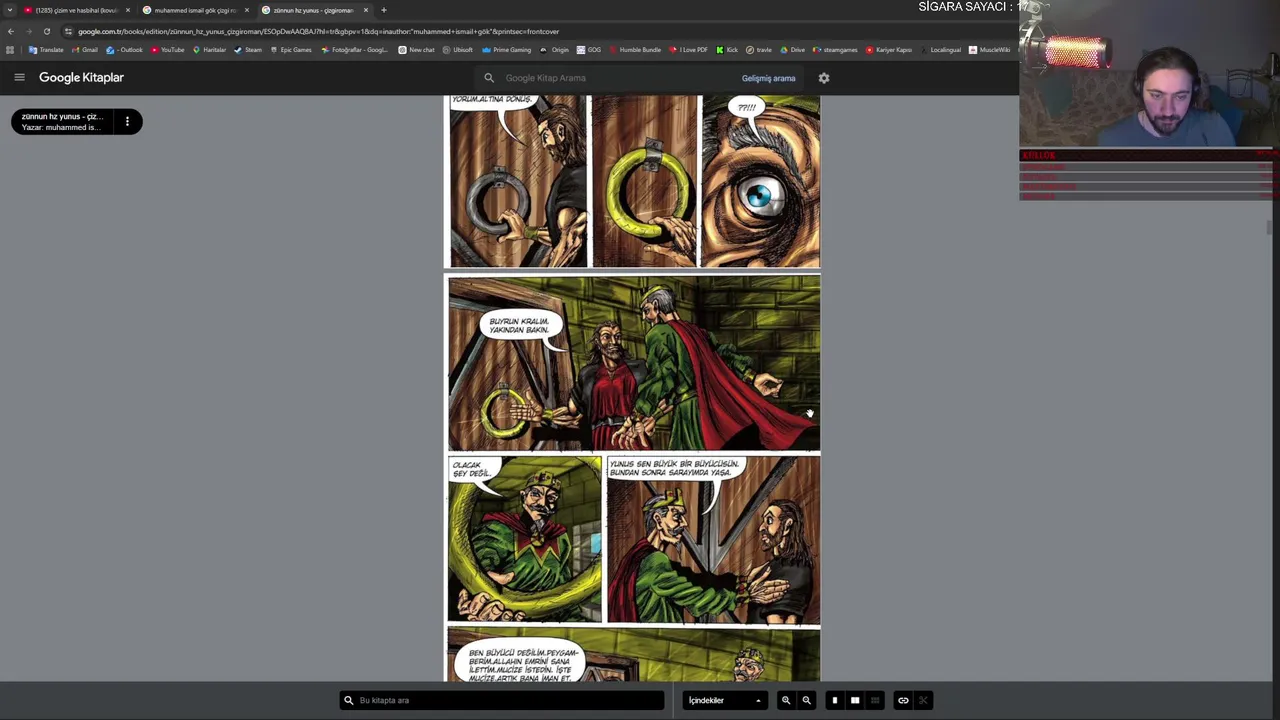The width and height of the screenshot is (1280, 720).
Task: Open the Fotoğraflar Google bookmark
Action: coord(355,50)
